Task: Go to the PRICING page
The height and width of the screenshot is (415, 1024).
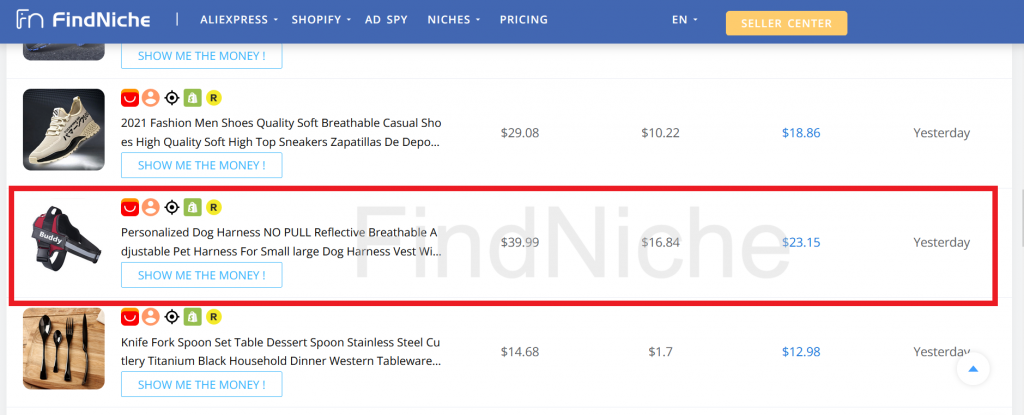Action: pyautogui.click(x=524, y=20)
